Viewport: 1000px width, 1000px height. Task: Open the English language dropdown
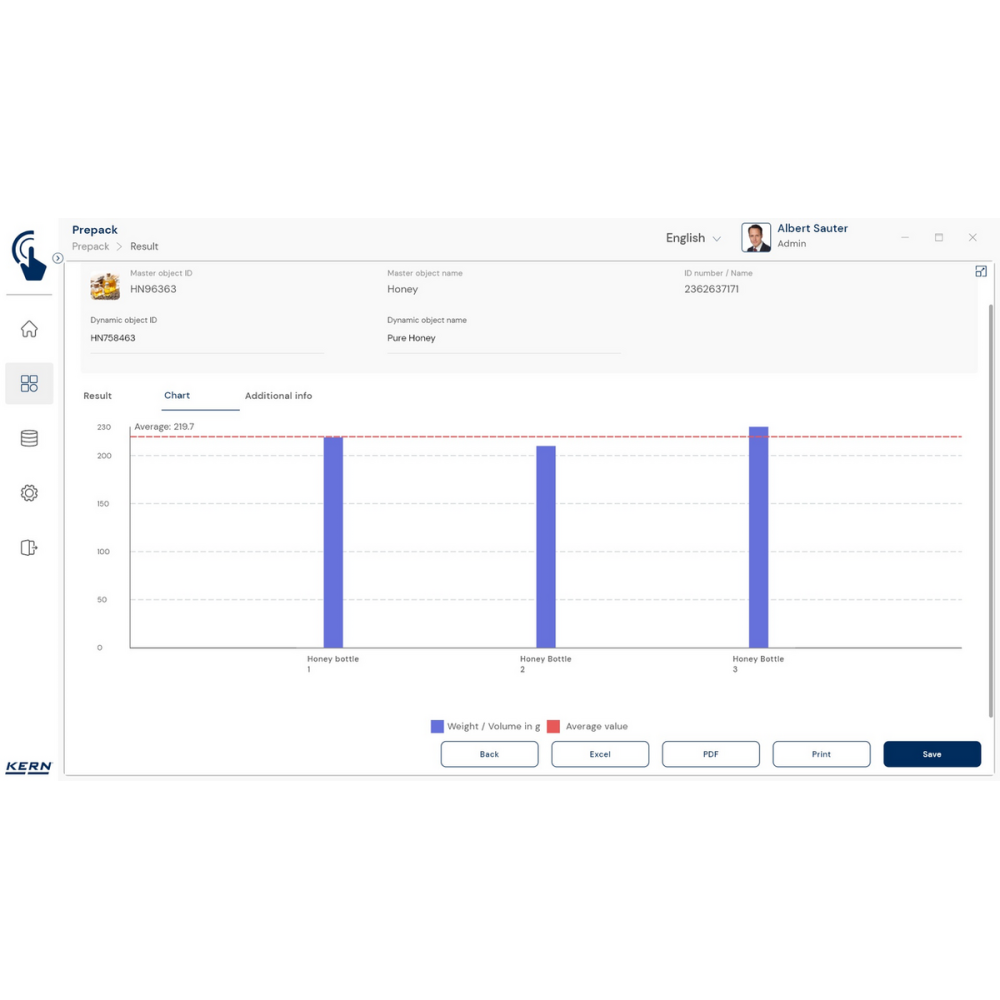click(693, 238)
